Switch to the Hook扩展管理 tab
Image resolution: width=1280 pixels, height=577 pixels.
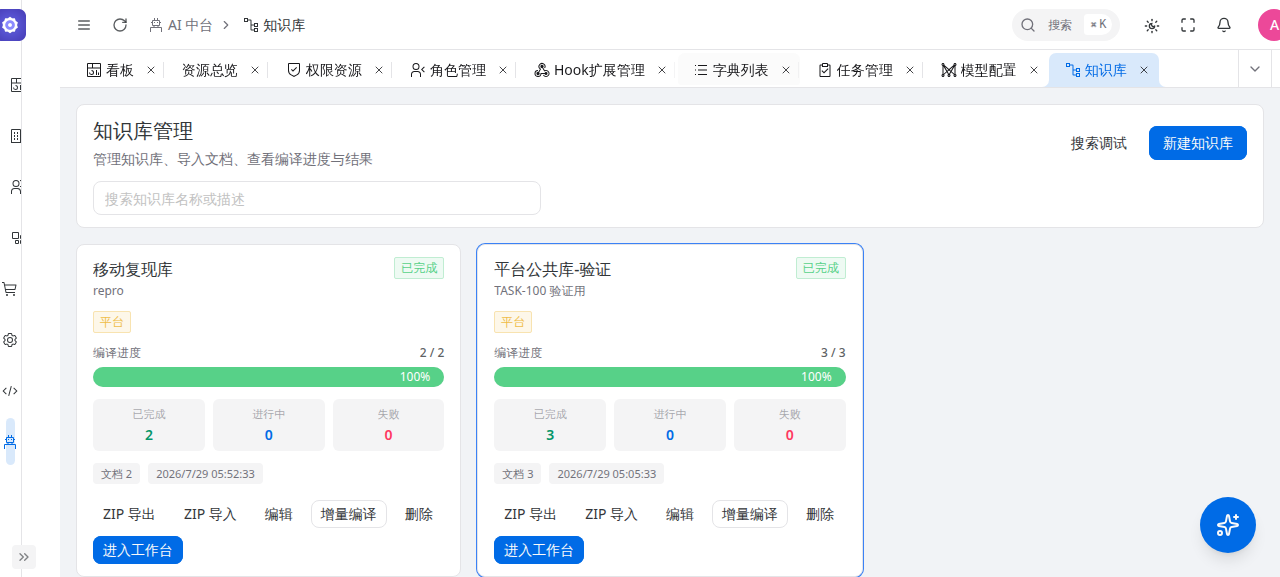[589, 70]
